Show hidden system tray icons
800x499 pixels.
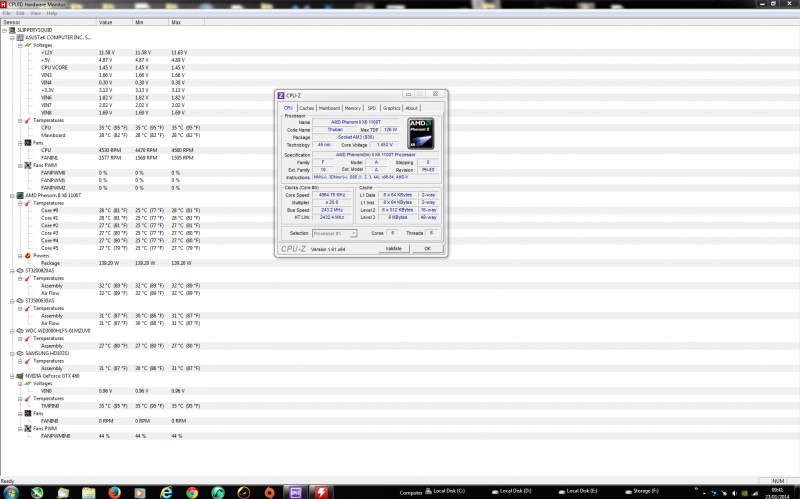pos(704,493)
